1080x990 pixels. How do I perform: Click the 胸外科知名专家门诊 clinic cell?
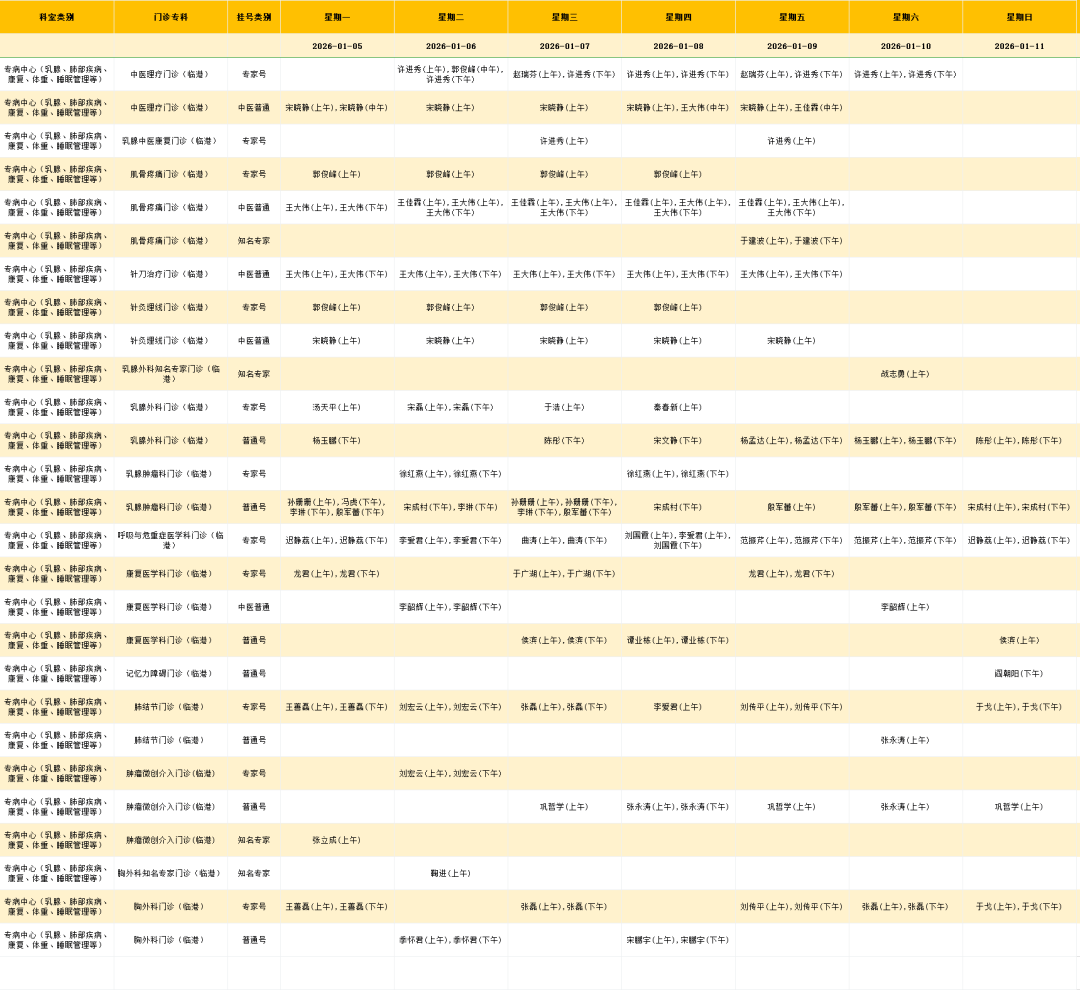click(x=170, y=873)
